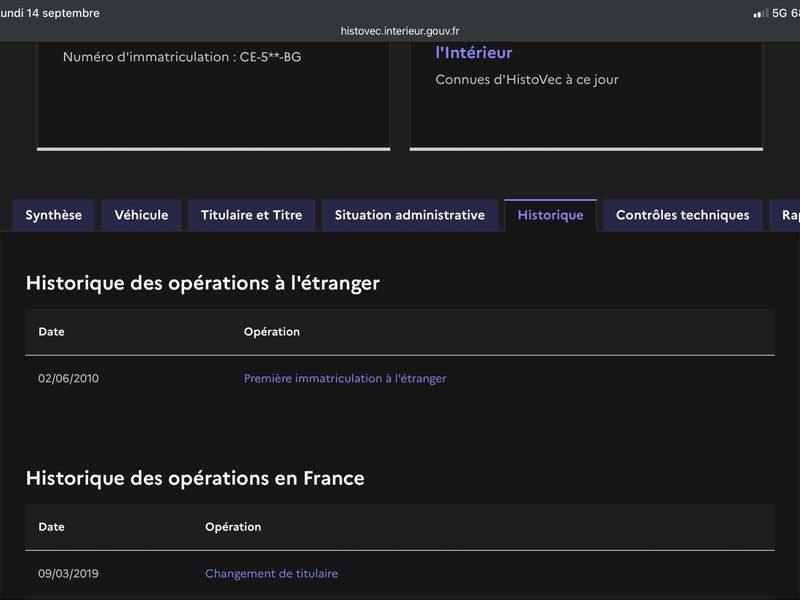Tap the 5G network indicator

(779, 13)
